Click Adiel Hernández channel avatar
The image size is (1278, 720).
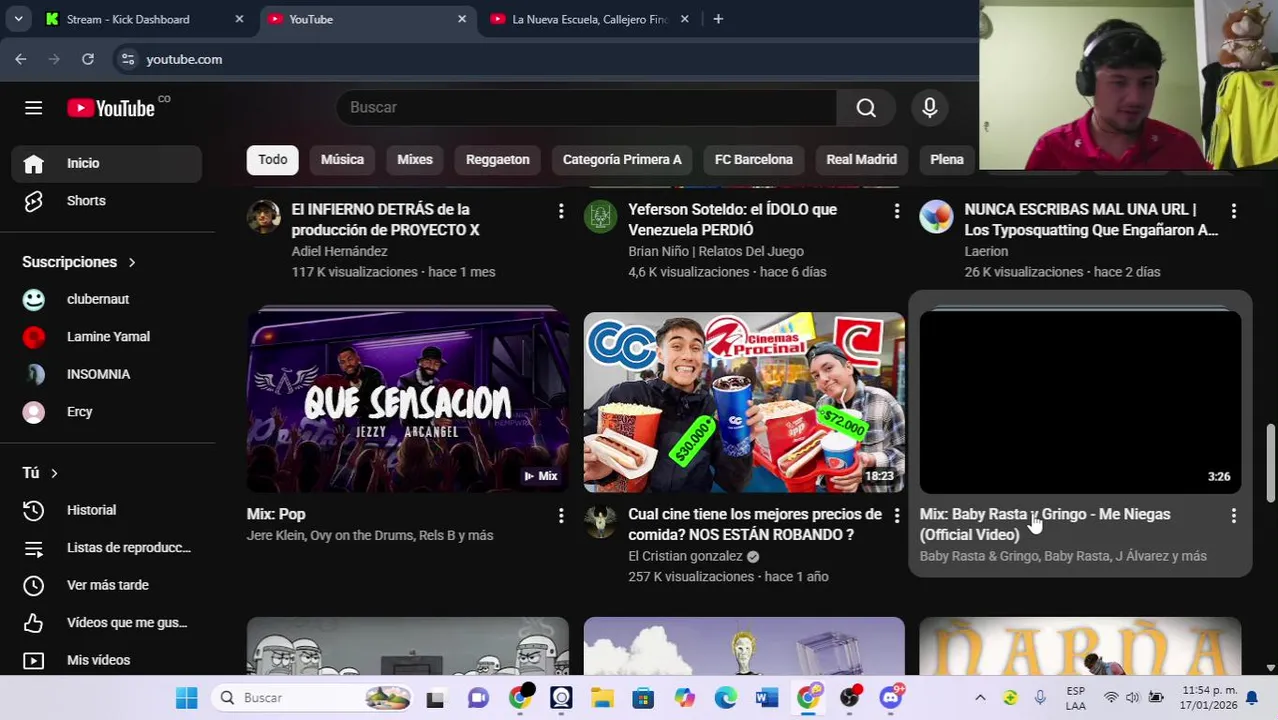click(x=264, y=217)
